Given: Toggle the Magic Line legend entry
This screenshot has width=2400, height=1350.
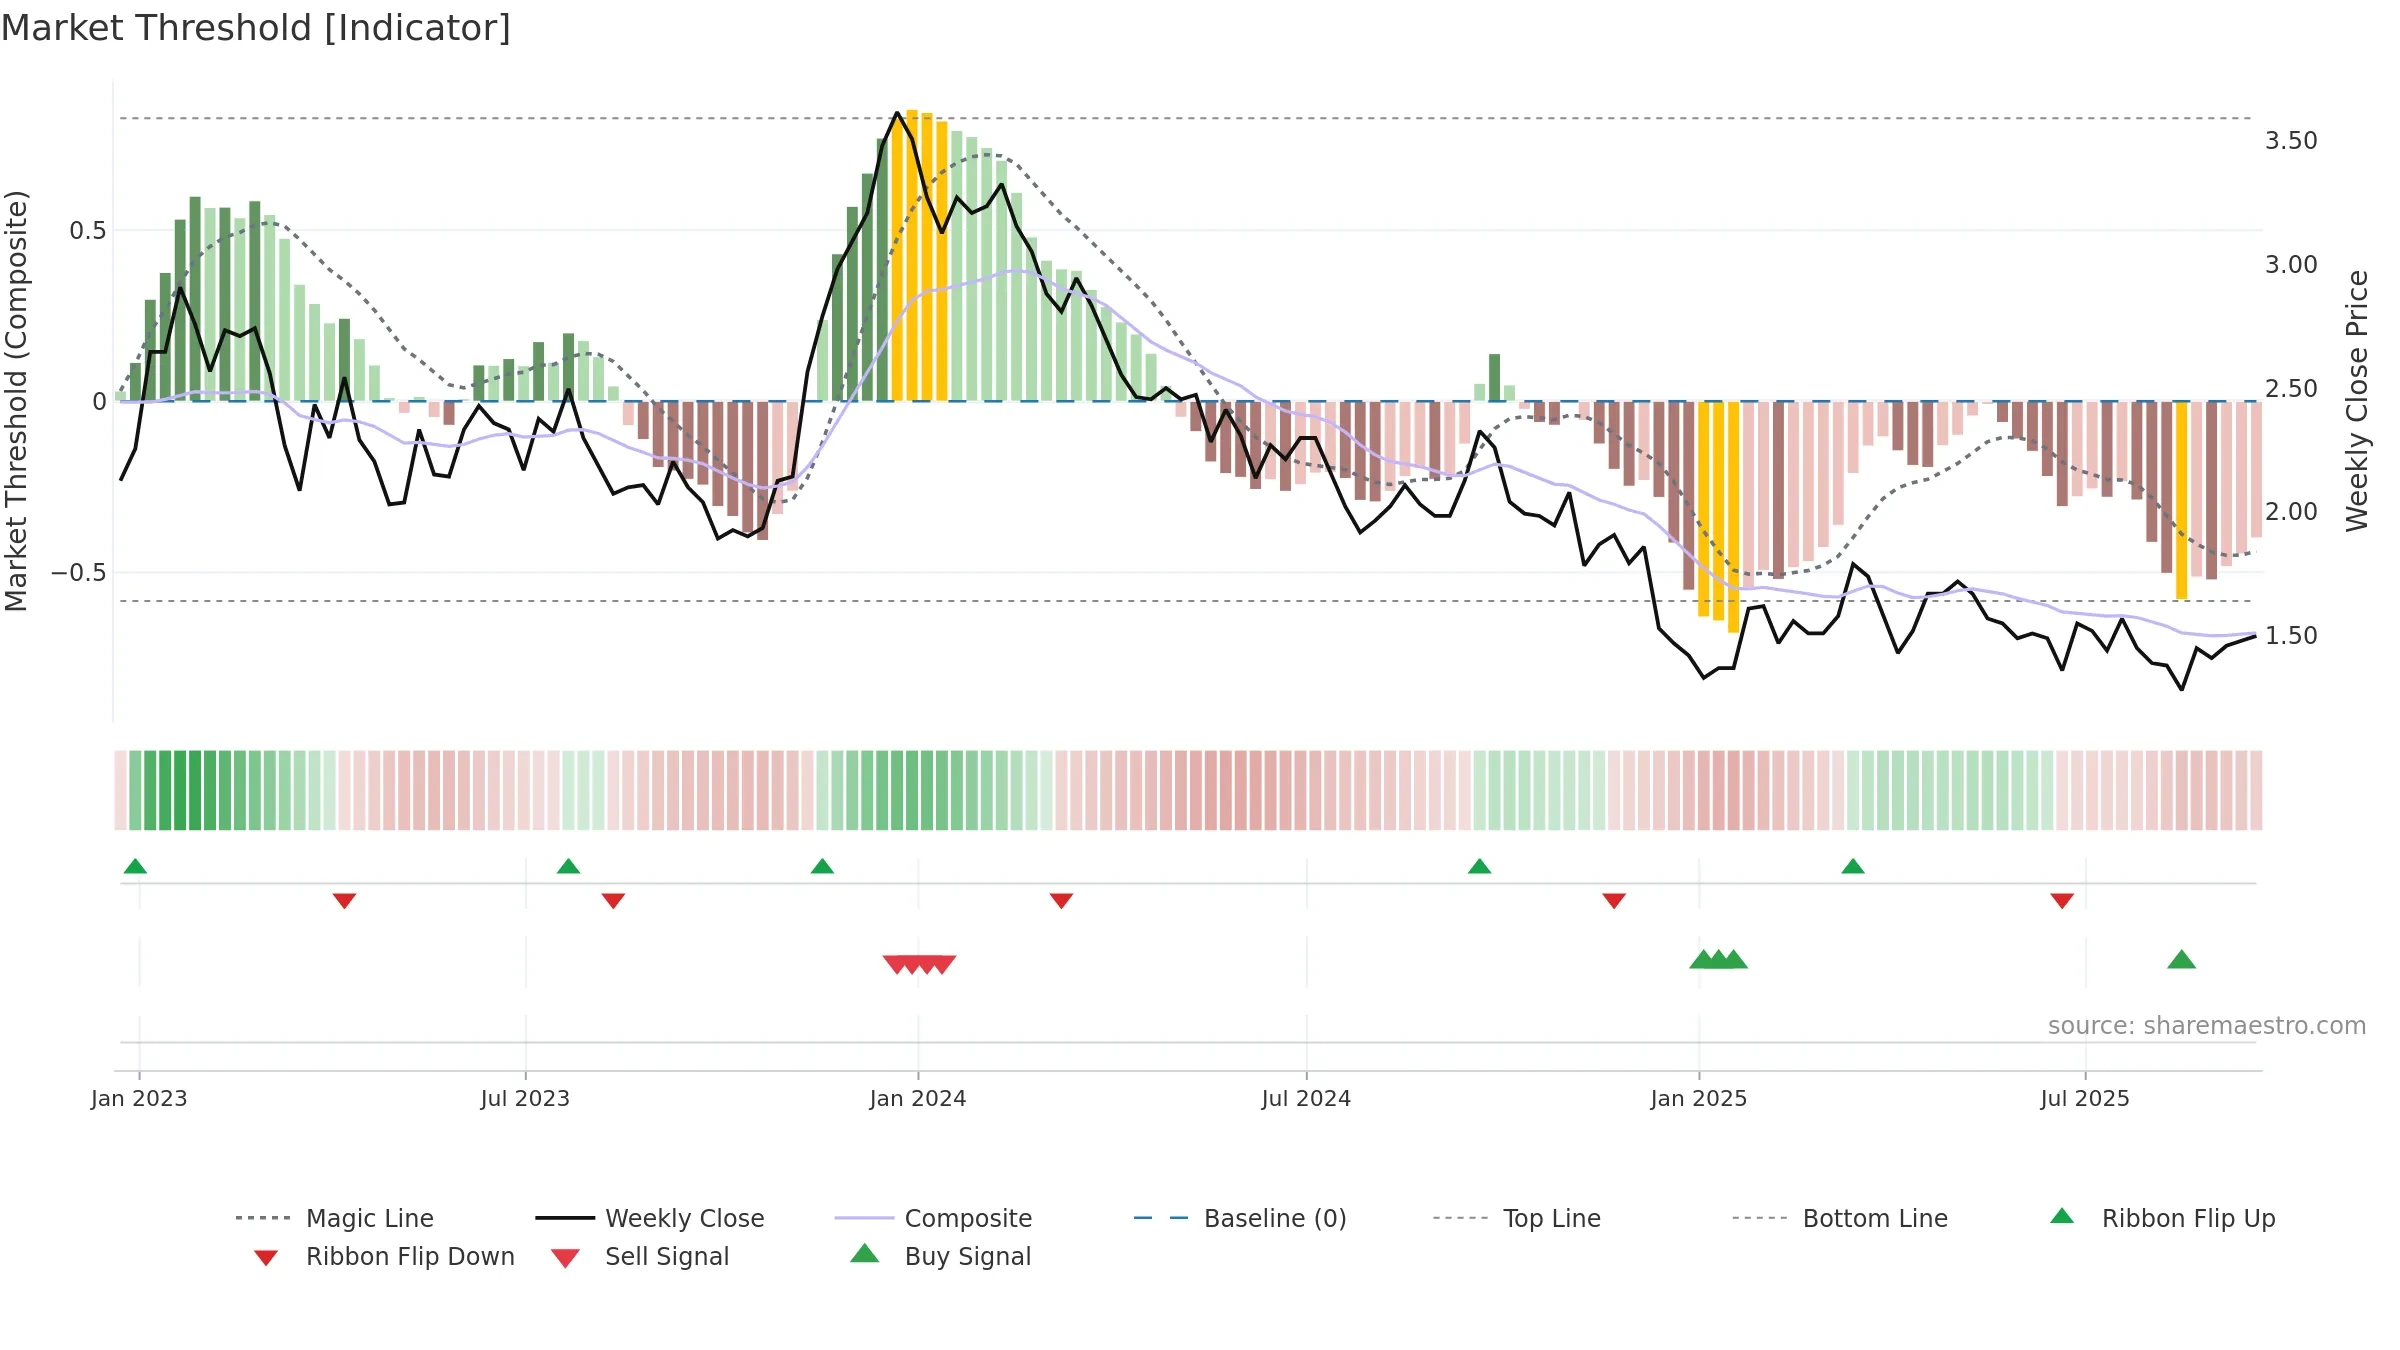Looking at the screenshot, I should [x=335, y=1218].
